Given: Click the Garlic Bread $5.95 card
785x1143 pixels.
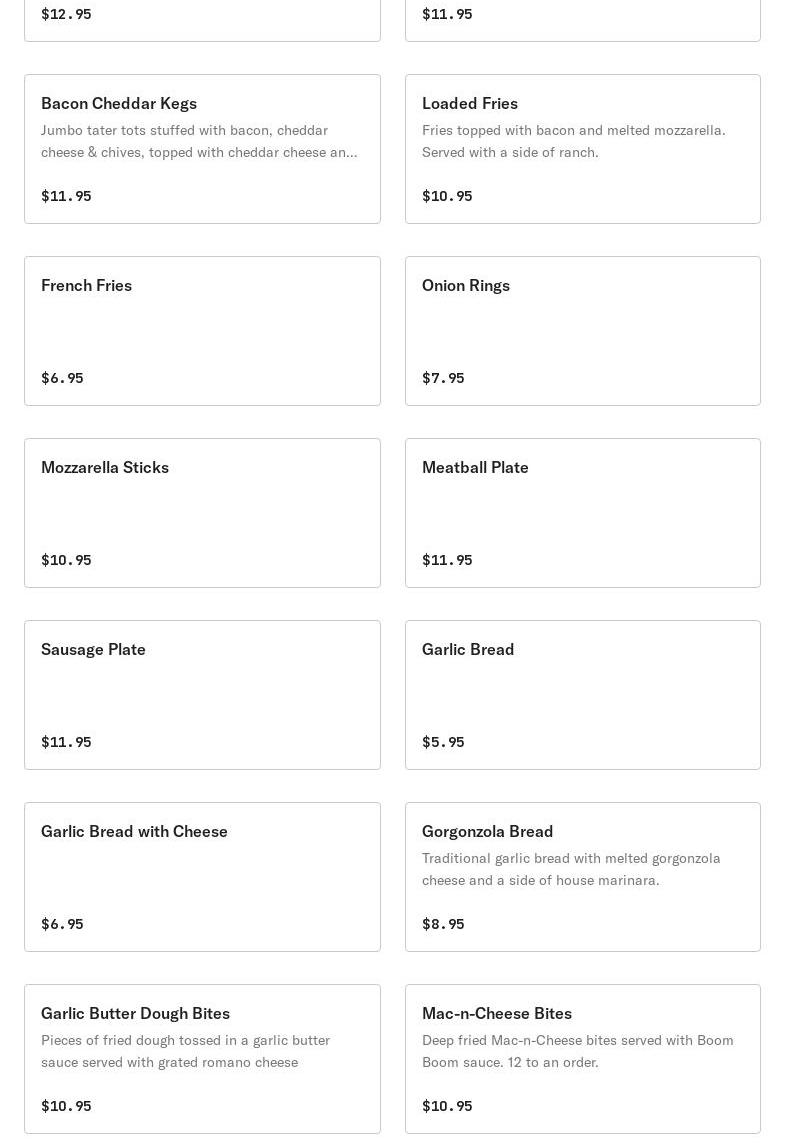Looking at the screenshot, I should tap(582, 695).
